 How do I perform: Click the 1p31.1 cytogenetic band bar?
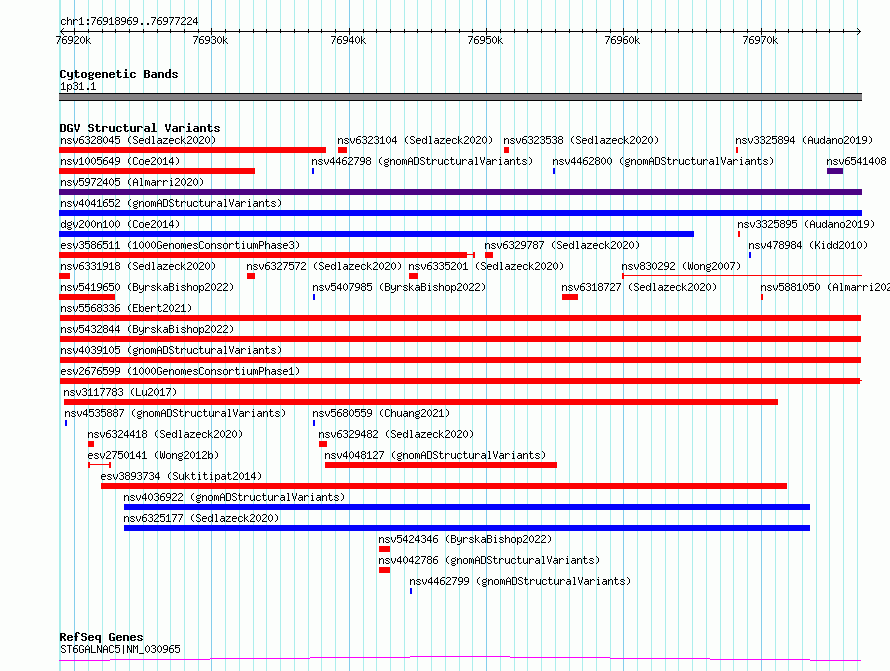pos(460,97)
